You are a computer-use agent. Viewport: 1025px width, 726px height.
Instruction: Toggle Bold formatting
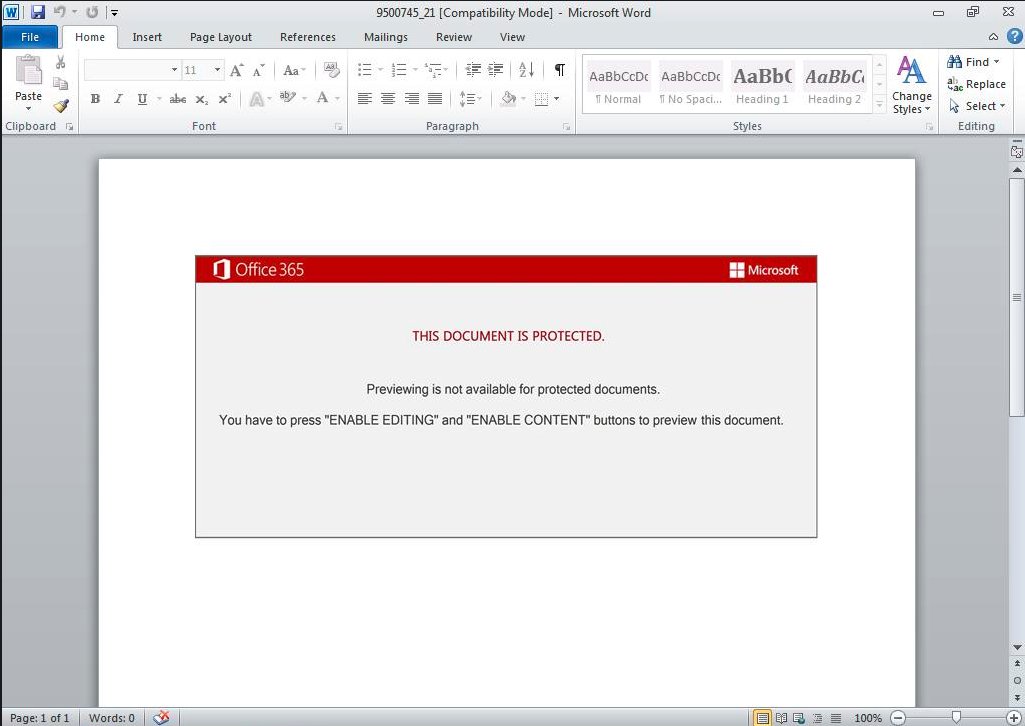[95, 99]
